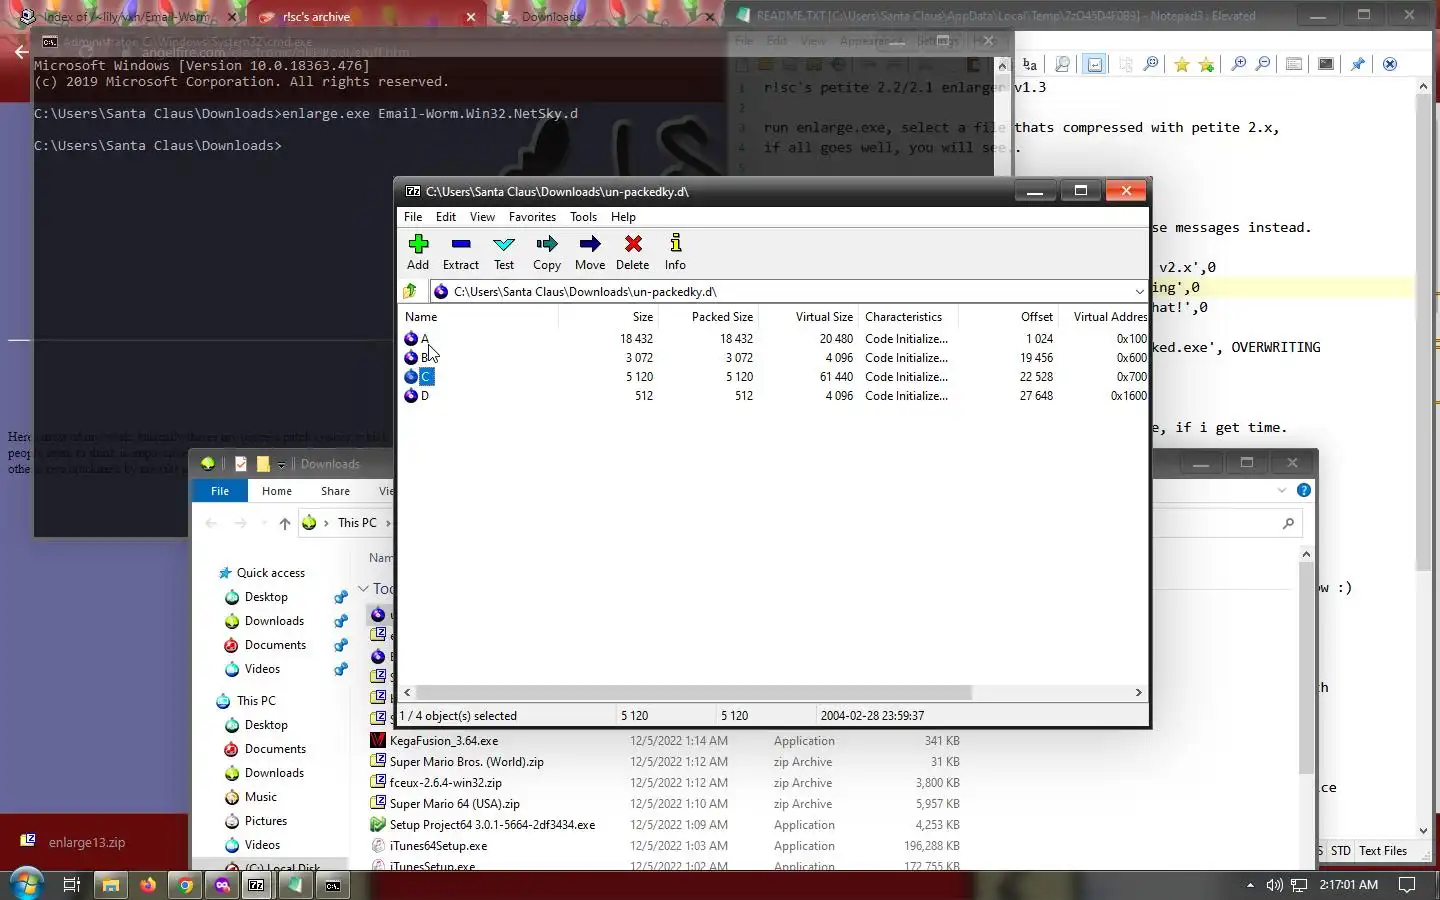
Task: Sort 7-Zip list by Packed Size column
Action: click(709, 317)
